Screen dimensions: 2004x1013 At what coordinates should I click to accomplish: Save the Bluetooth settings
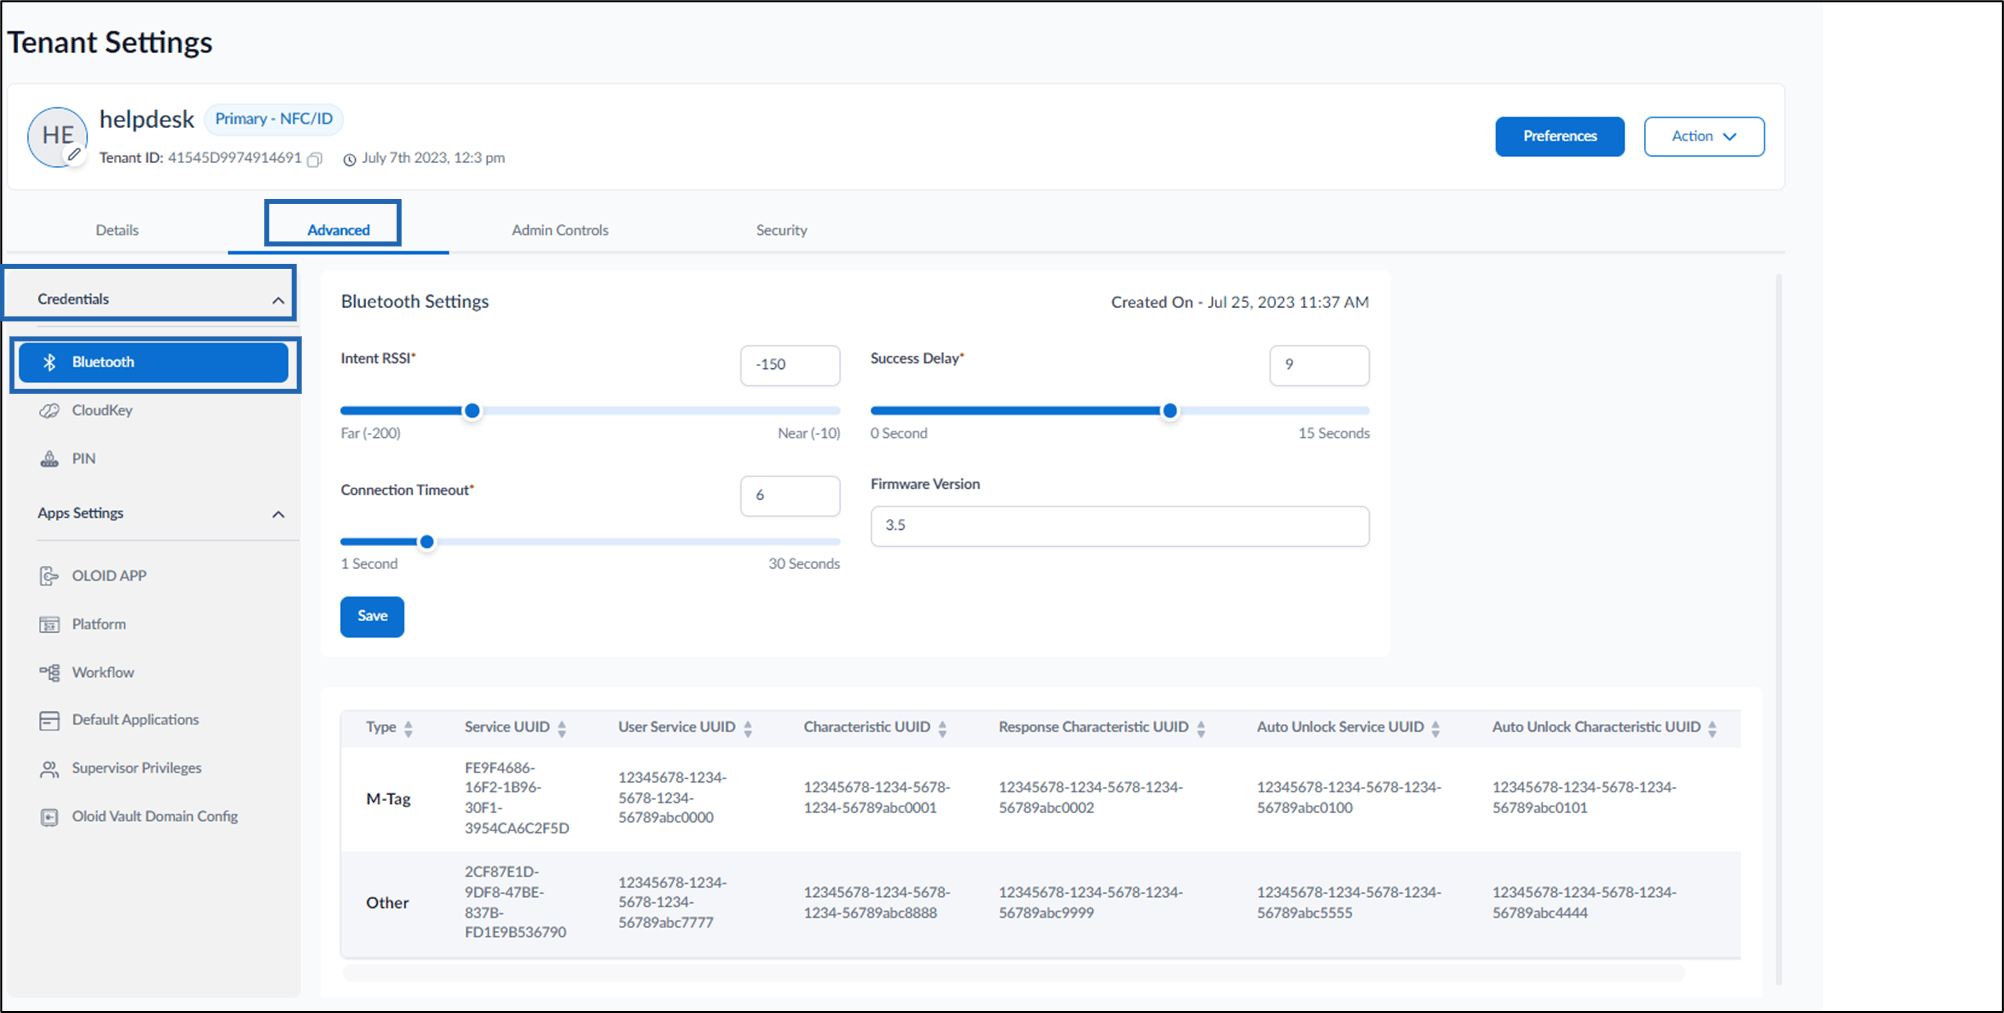point(372,617)
